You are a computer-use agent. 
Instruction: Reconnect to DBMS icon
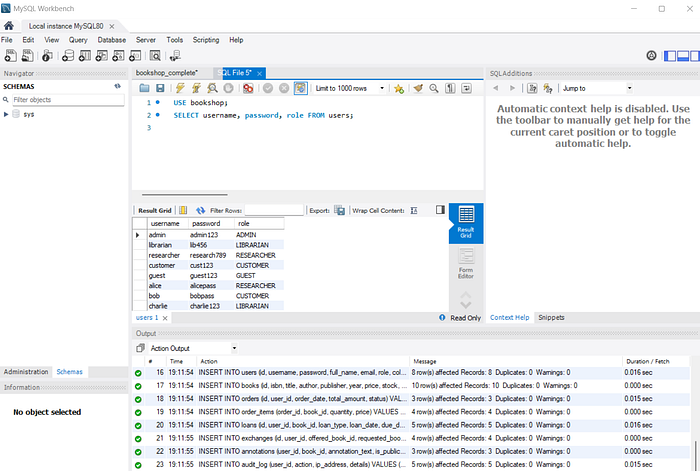click(x=175, y=56)
